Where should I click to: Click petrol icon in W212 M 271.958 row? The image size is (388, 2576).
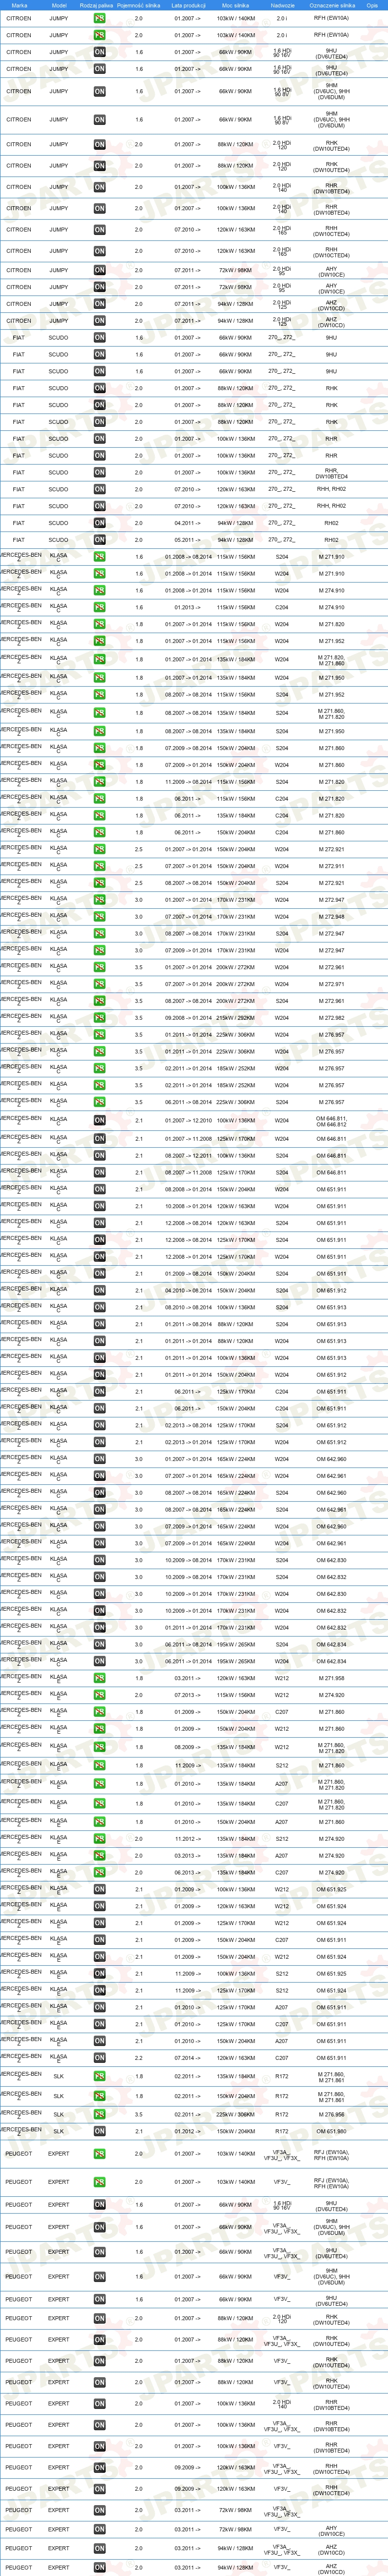tap(99, 1679)
